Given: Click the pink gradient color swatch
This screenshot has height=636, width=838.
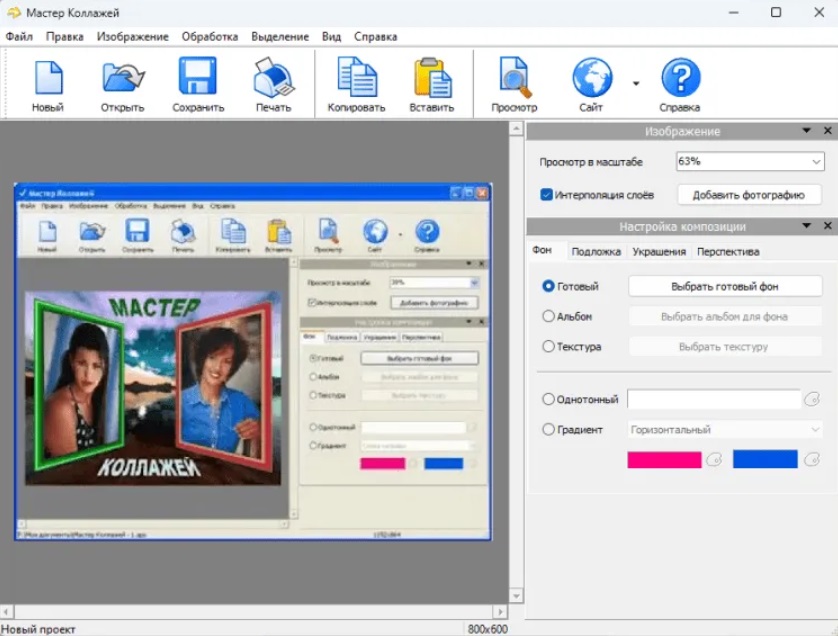Looking at the screenshot, I should (x=664, y=460).
